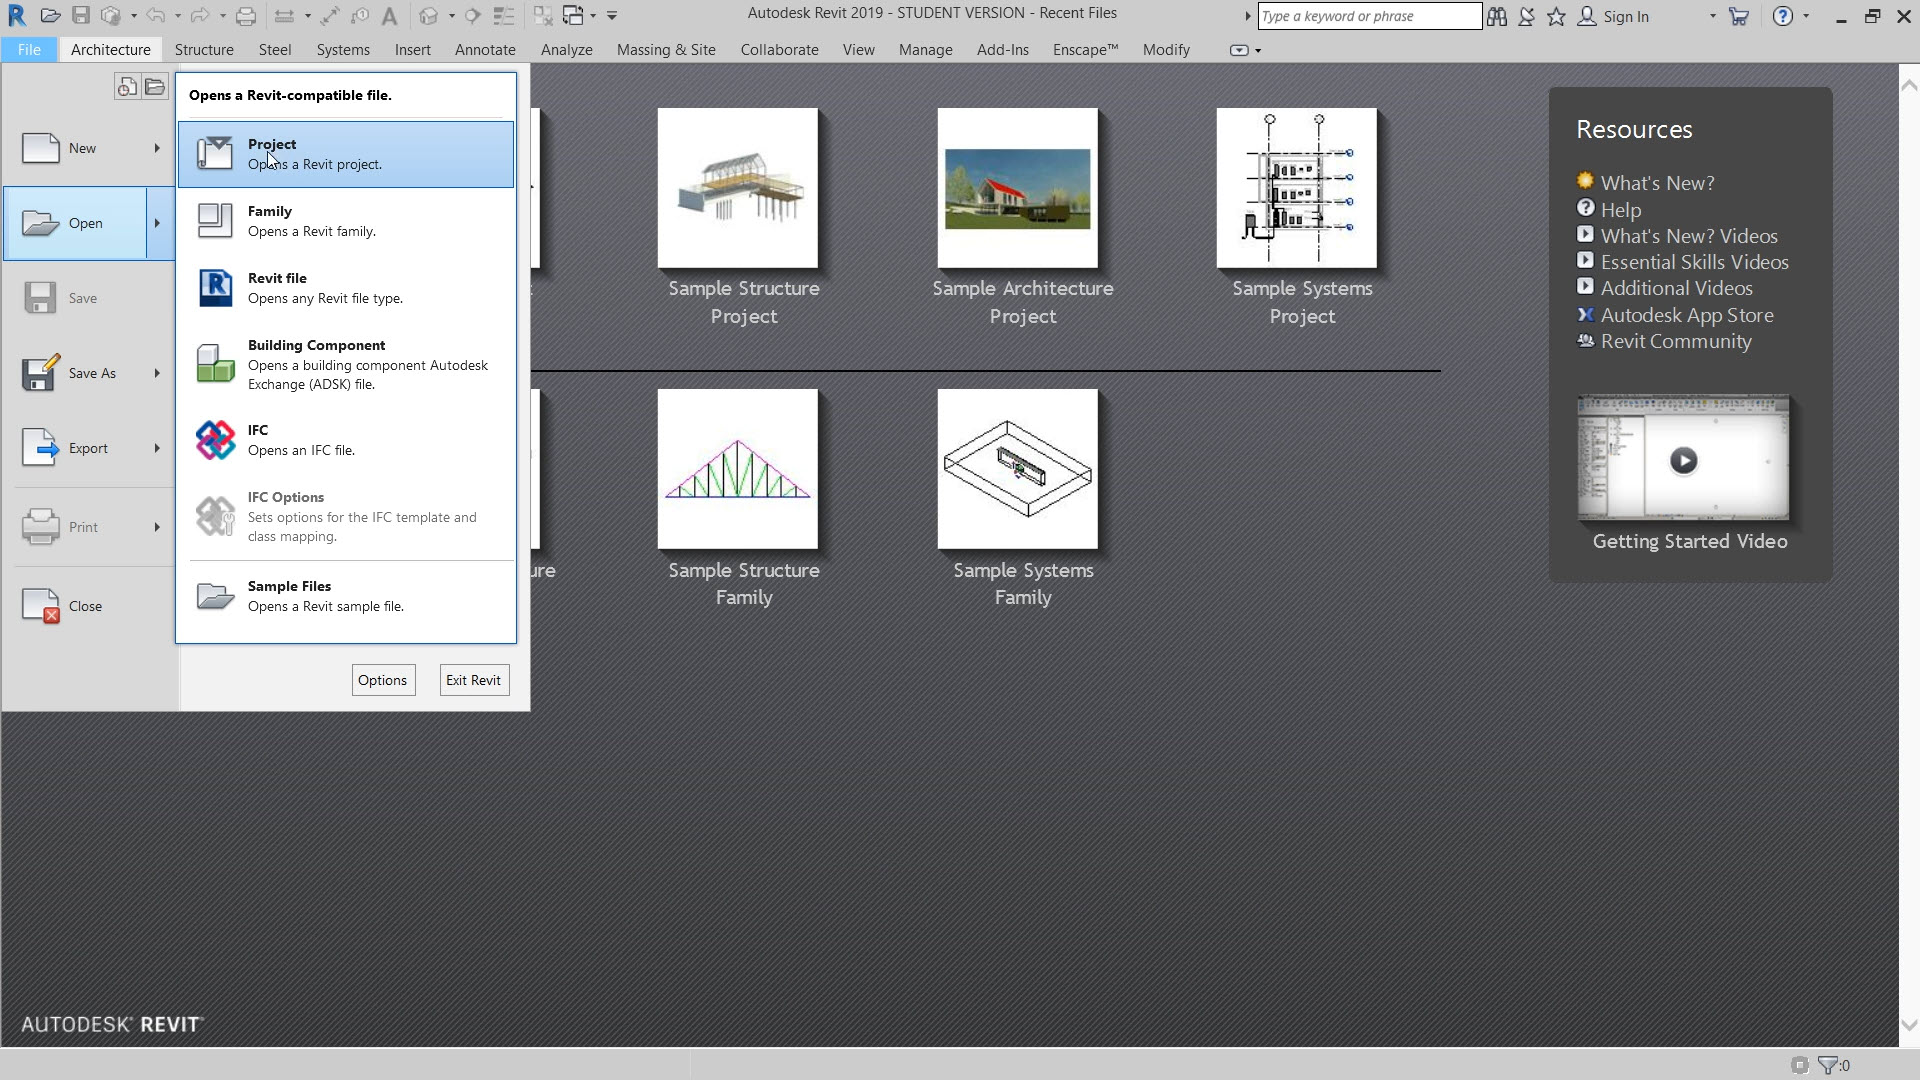1920x1080 pixels.
Task: Click the Autodesk App Store cart icon
Action: 1739,16
